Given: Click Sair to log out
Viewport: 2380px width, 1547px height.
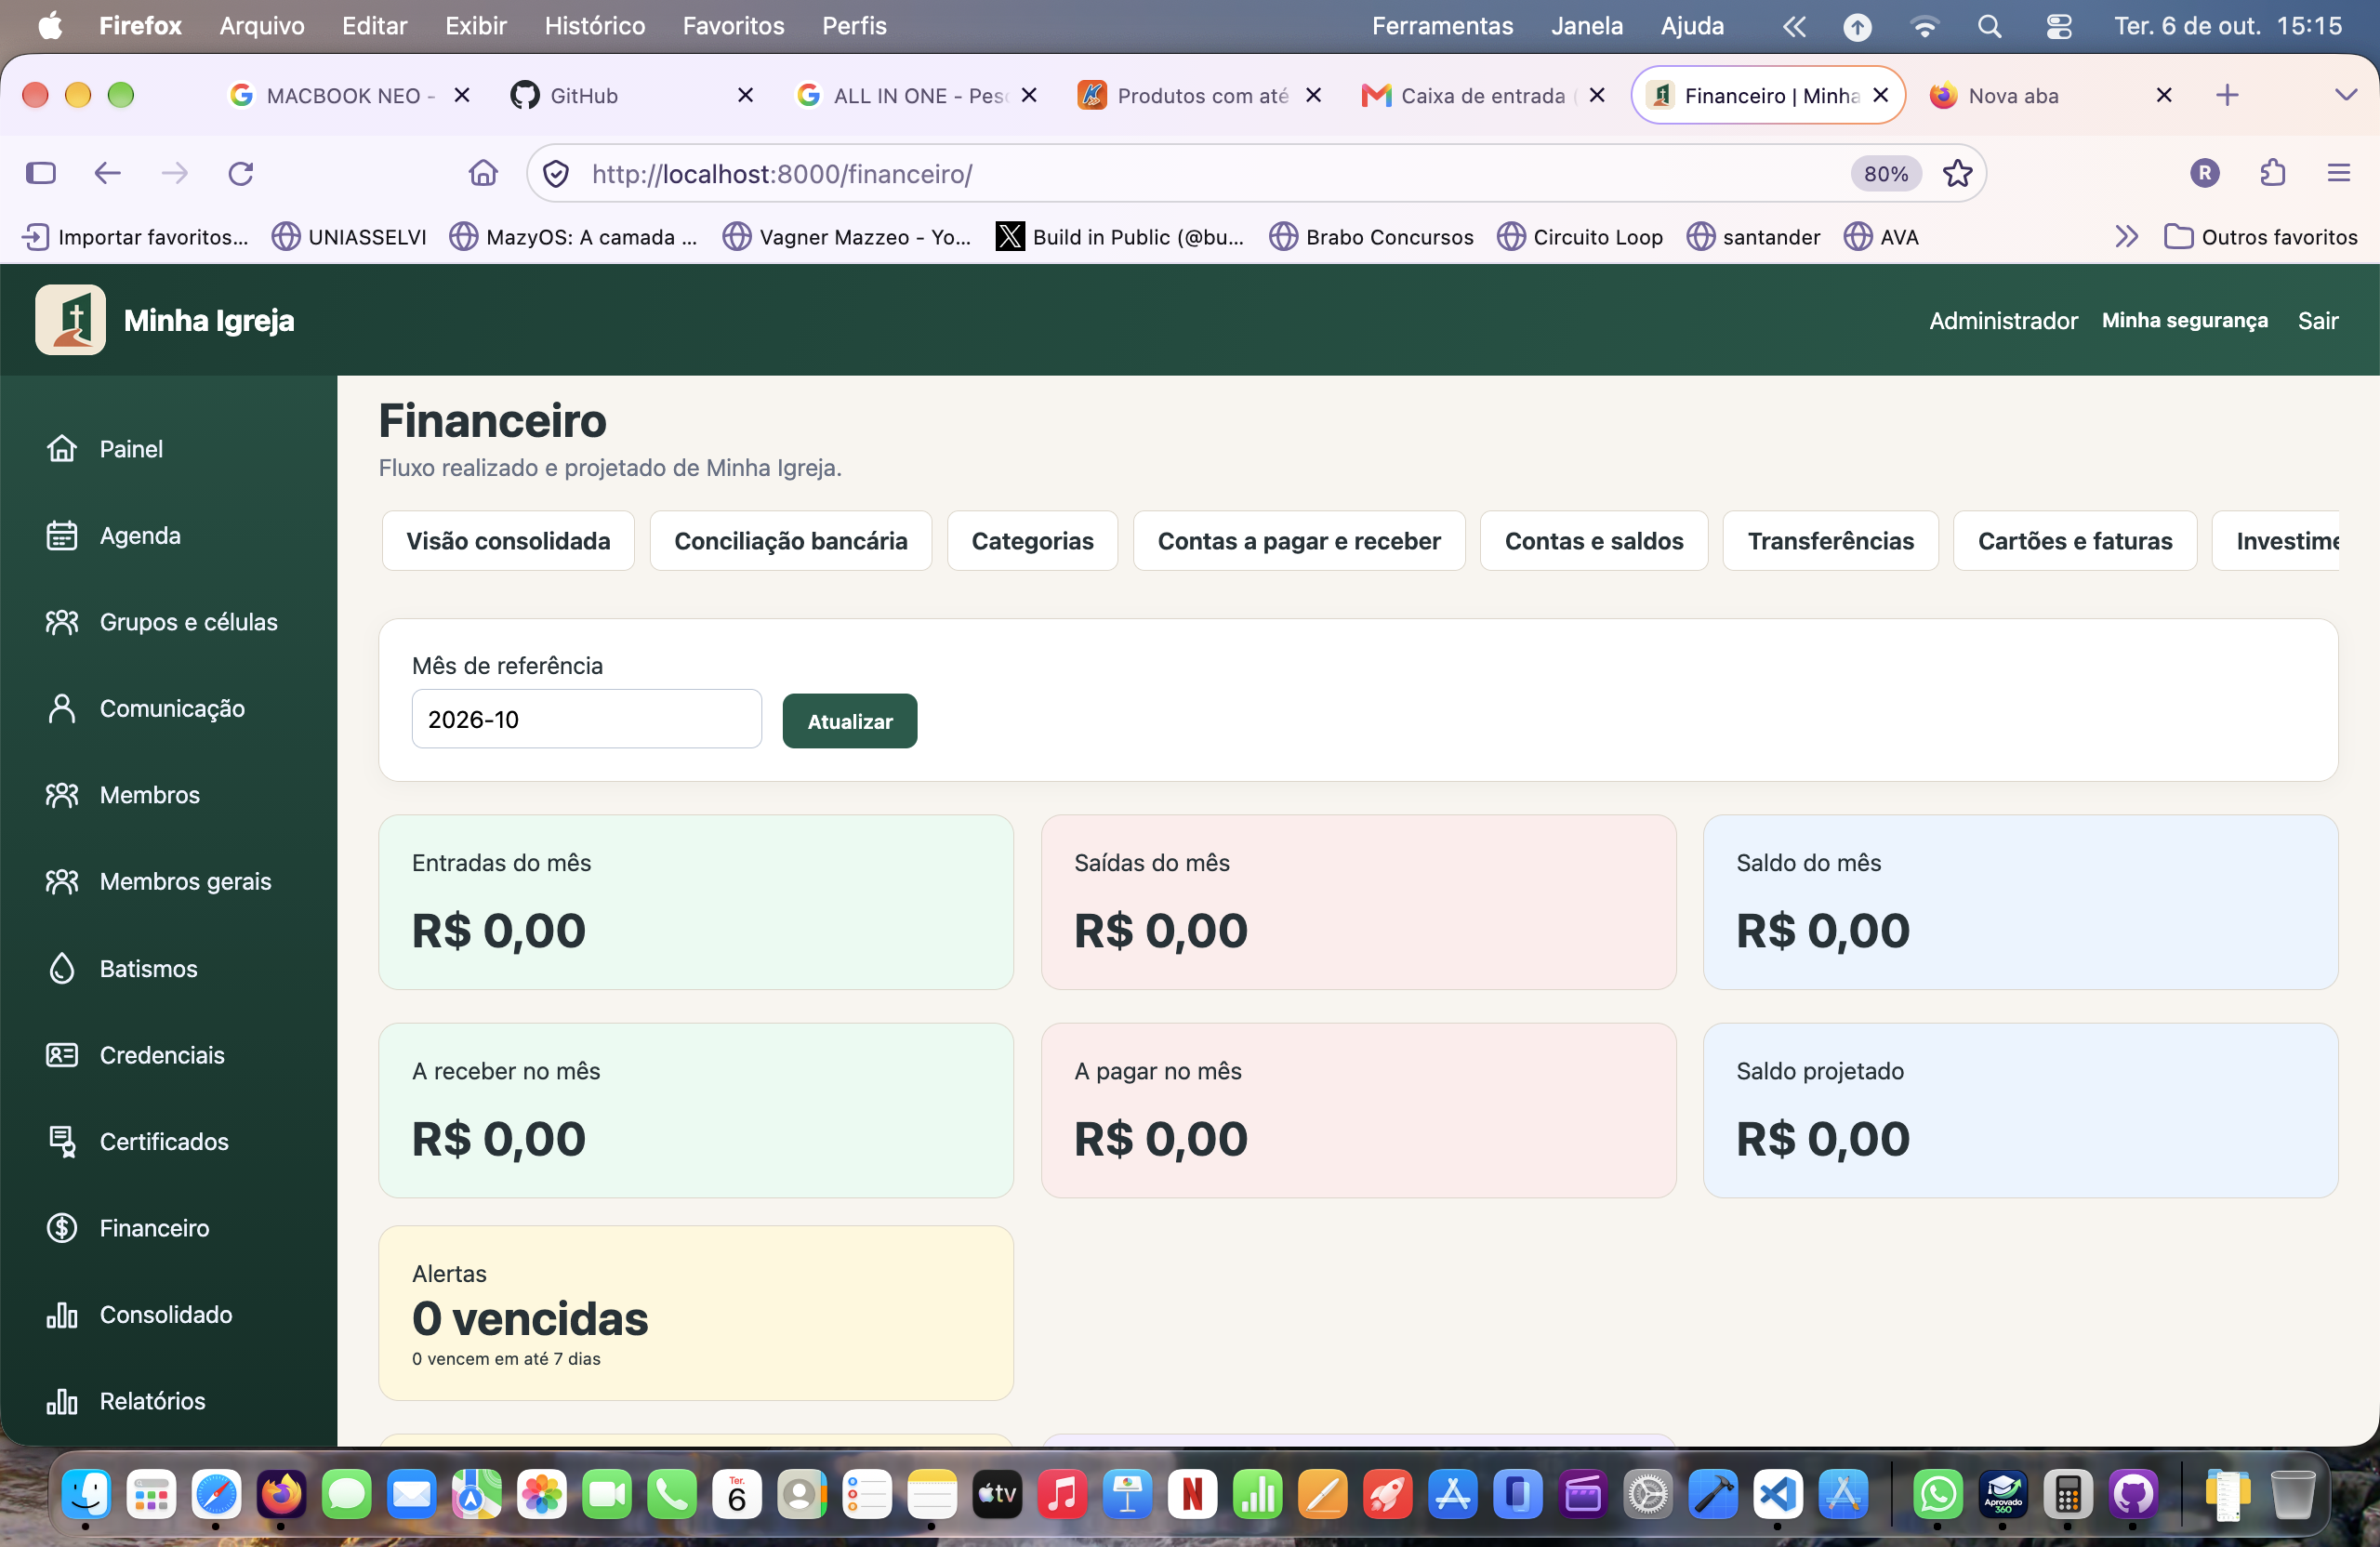Looking at the screenshot, I should click(x=2317, y=320).
